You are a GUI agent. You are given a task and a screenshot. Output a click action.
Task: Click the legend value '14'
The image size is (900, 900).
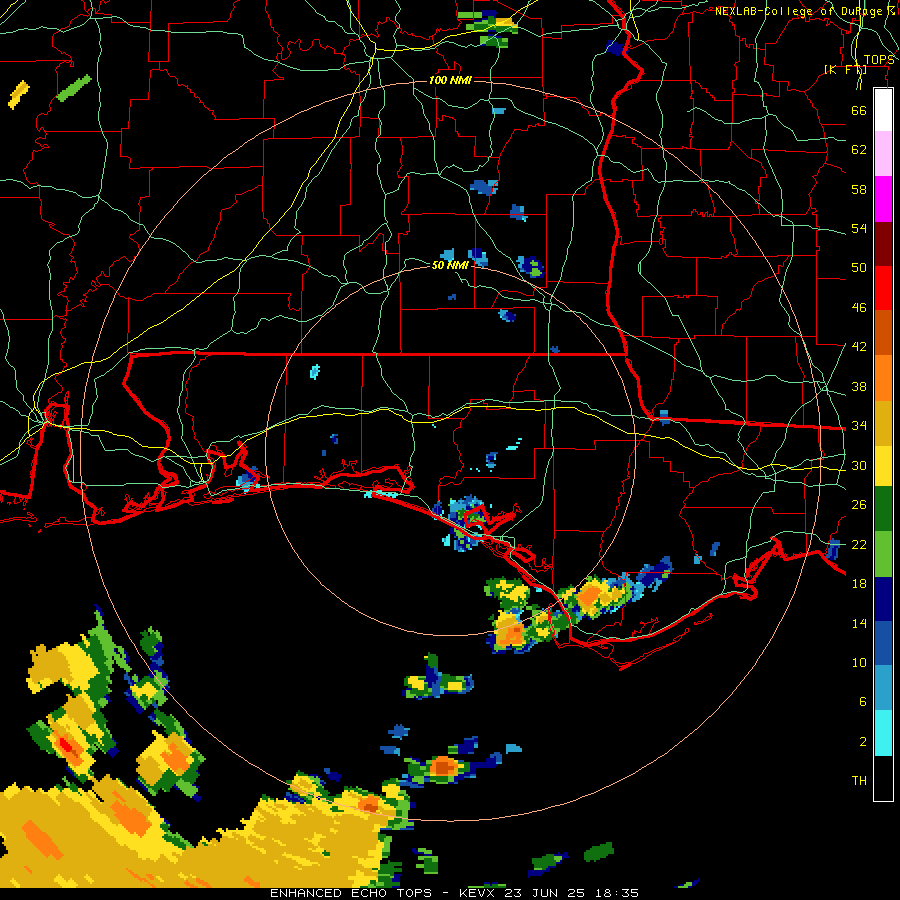(x=859, y=623)
